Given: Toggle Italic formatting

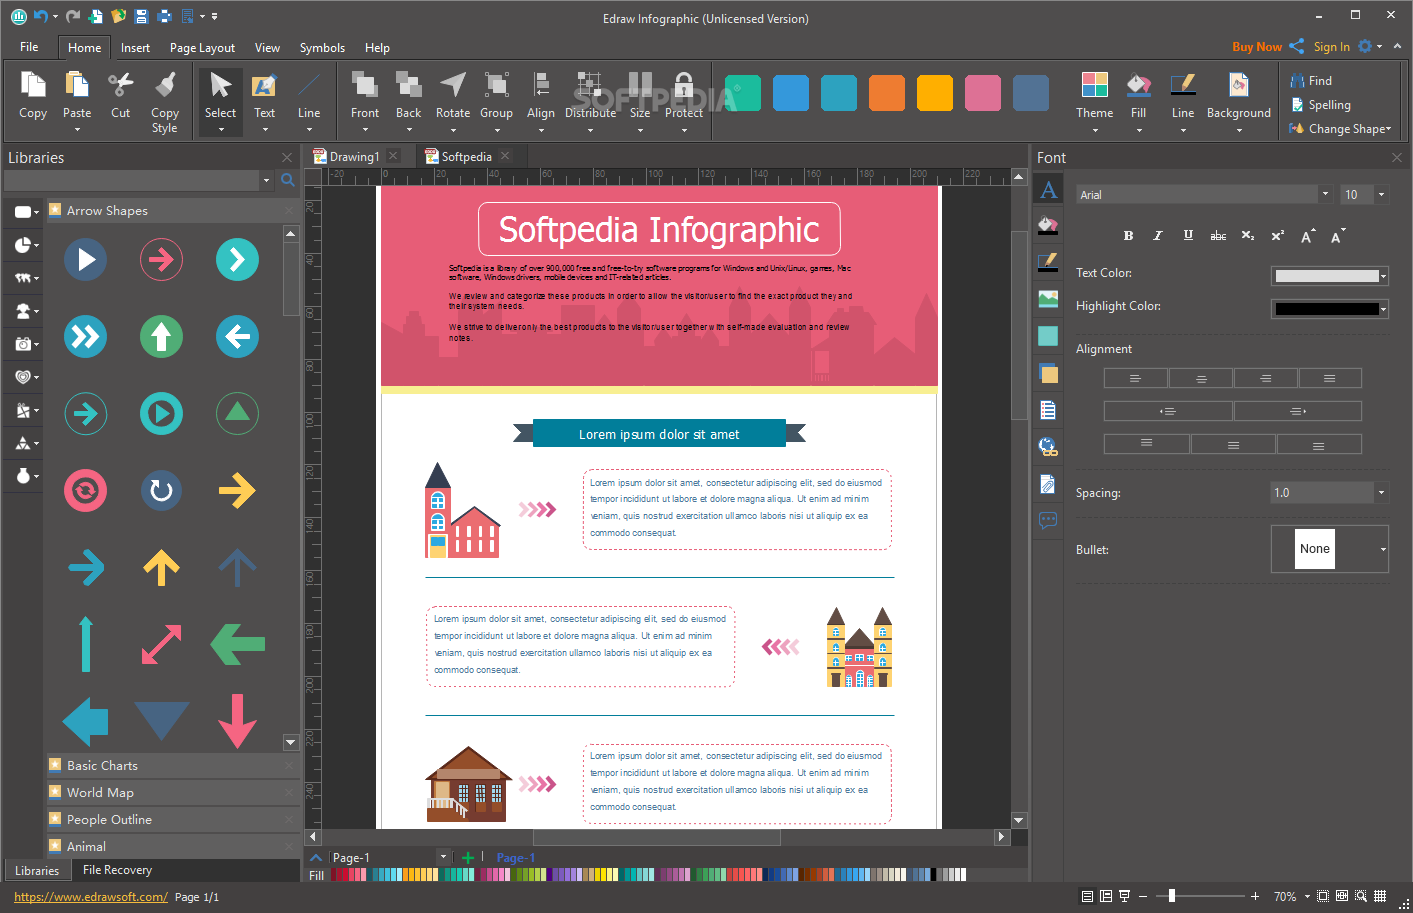Looking at the screenshot, I should [x=1158, y=236].
